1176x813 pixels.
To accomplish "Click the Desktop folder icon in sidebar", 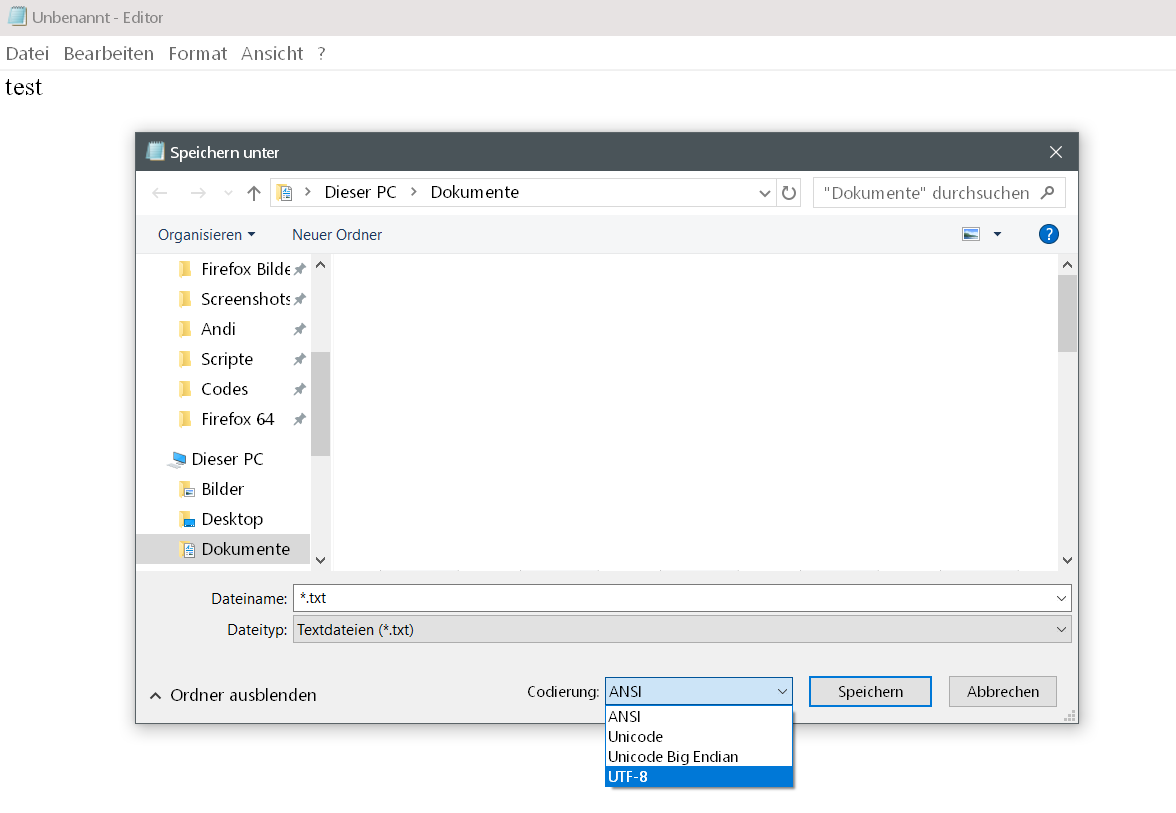I will (185, 519).
